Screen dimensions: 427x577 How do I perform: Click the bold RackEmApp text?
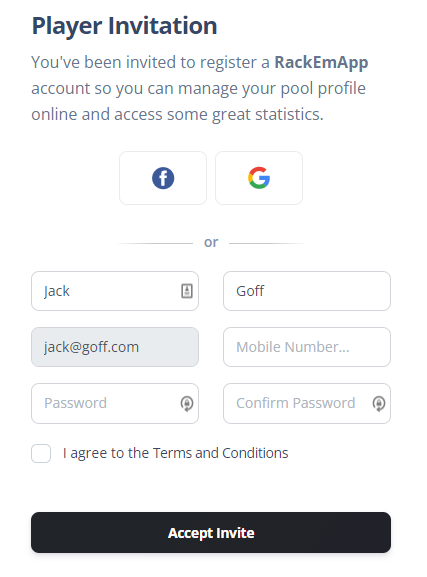click(321, 63)
